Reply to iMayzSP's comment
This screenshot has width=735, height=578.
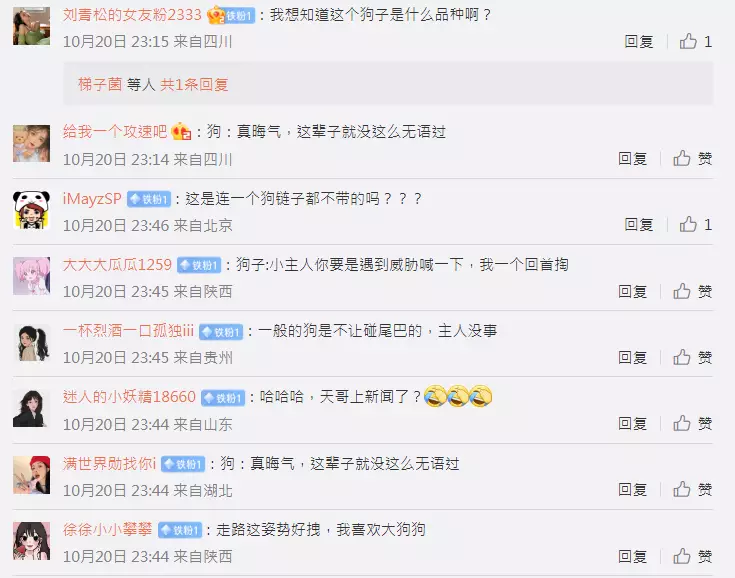[x=638, y=225]
